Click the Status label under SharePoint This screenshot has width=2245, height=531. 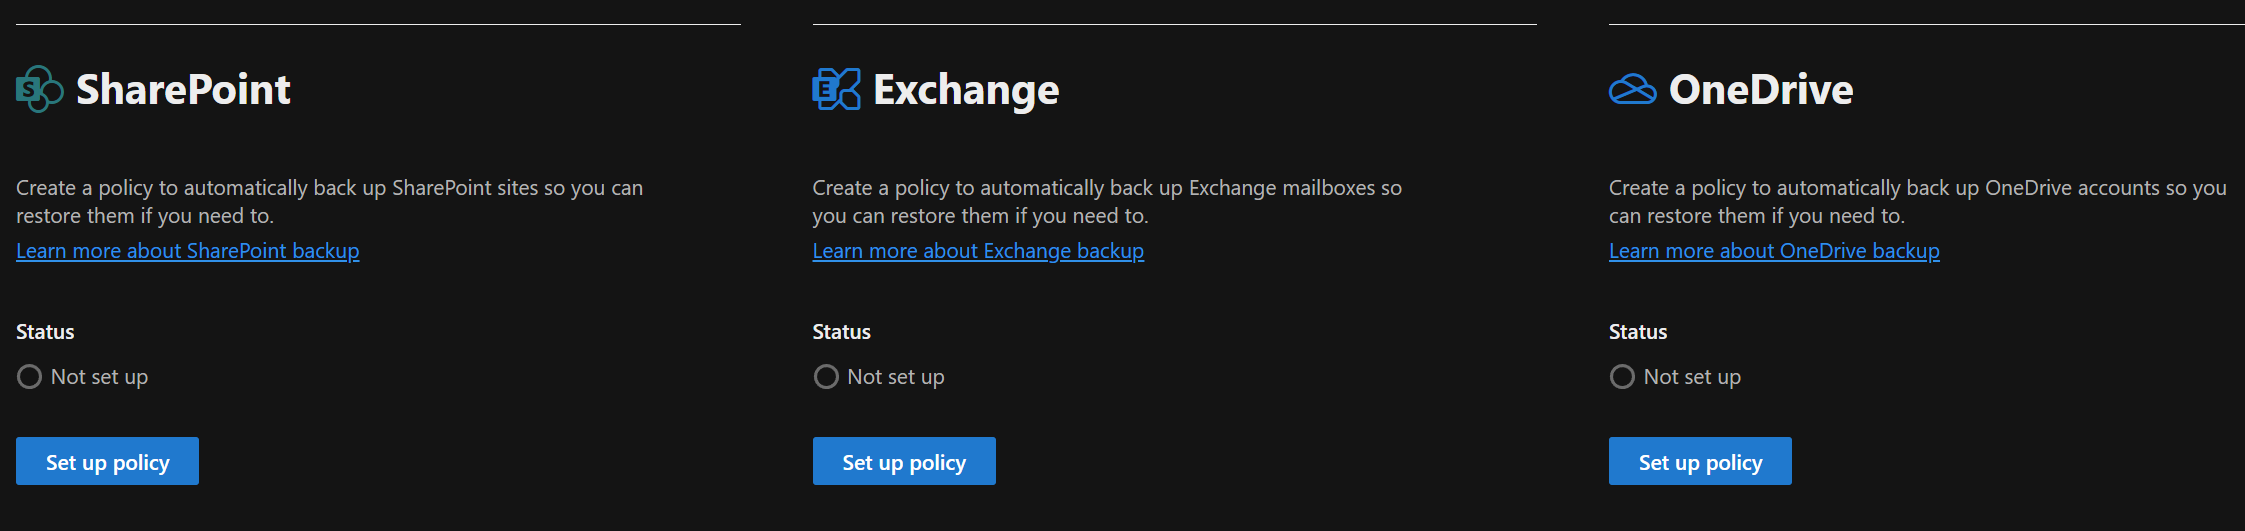(x=45, y=332)
